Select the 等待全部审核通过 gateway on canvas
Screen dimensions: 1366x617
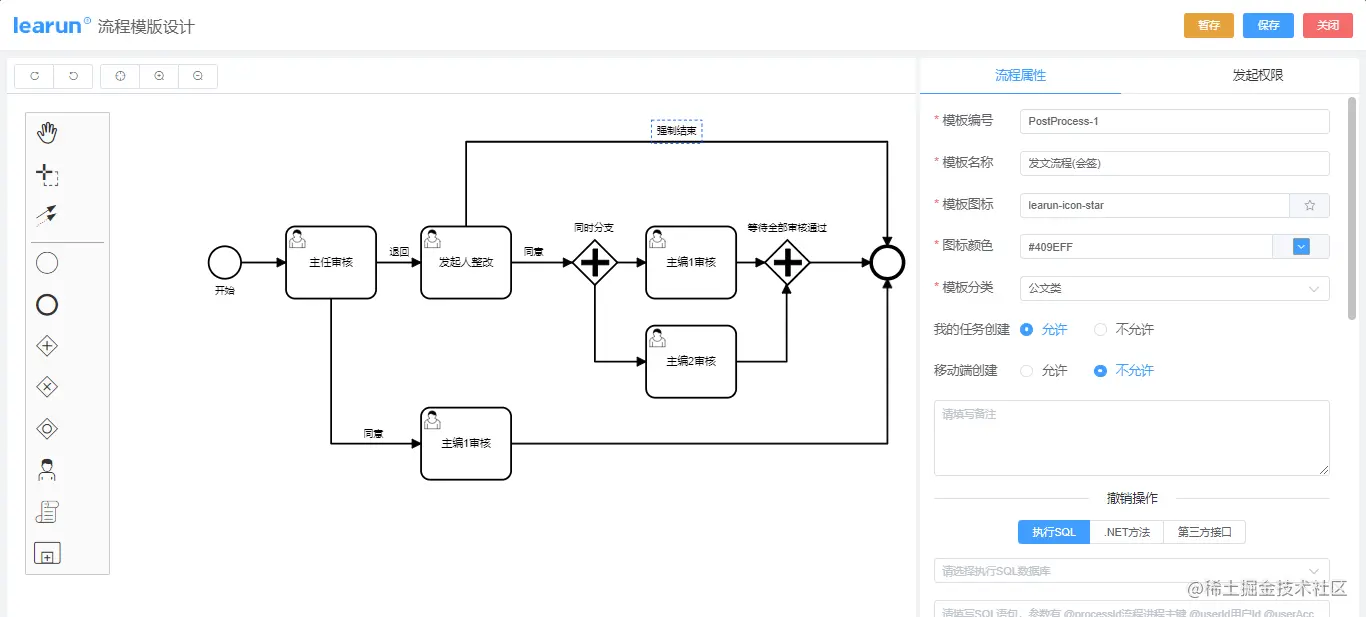point(787,263)
